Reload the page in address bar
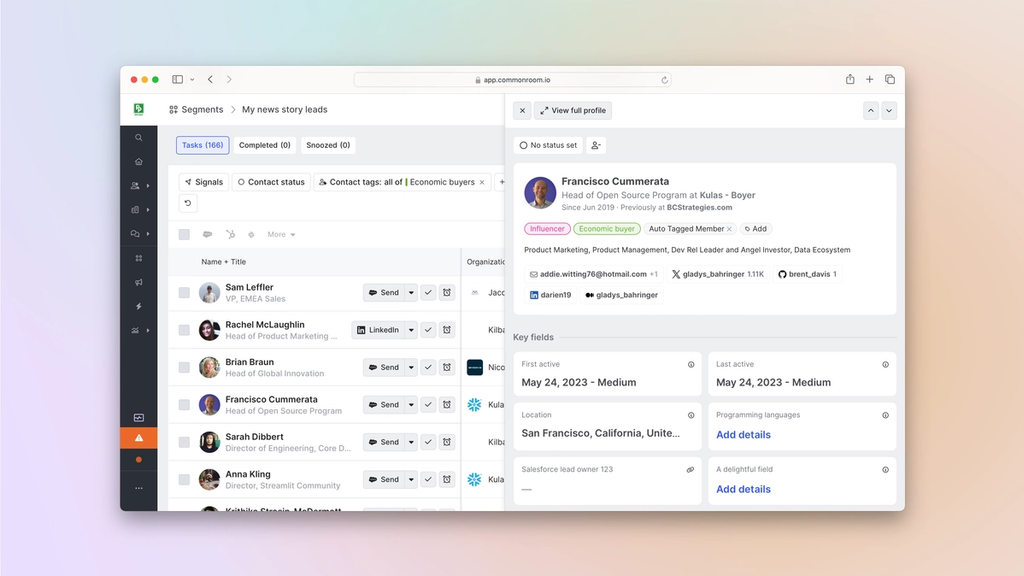1024x576 pixels. 664,80
